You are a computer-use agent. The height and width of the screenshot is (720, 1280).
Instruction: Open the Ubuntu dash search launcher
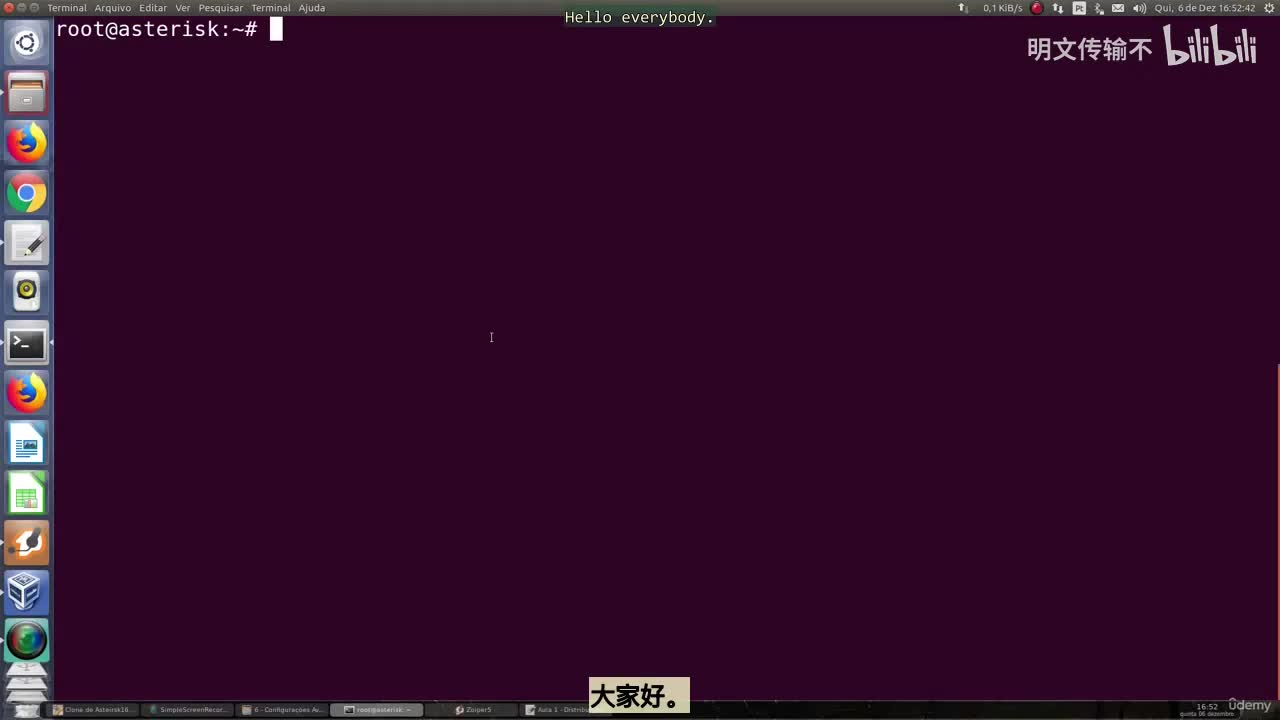point(27,43)
